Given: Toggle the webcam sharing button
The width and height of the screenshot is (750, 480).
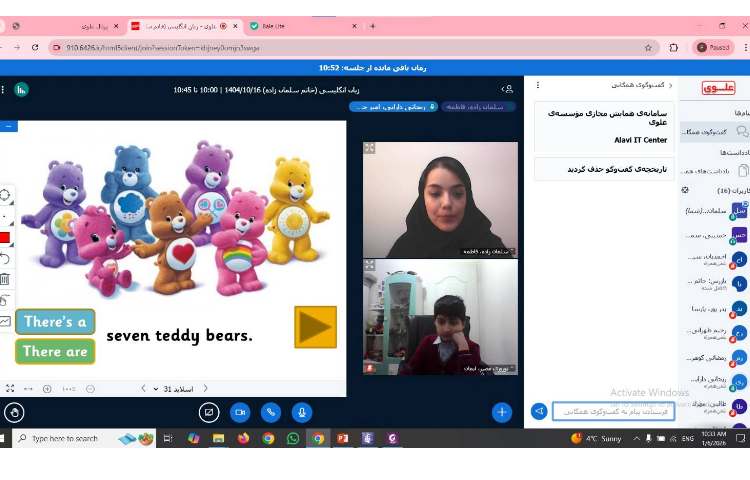Looking at the screenshot, I should [x=240, y=411].
